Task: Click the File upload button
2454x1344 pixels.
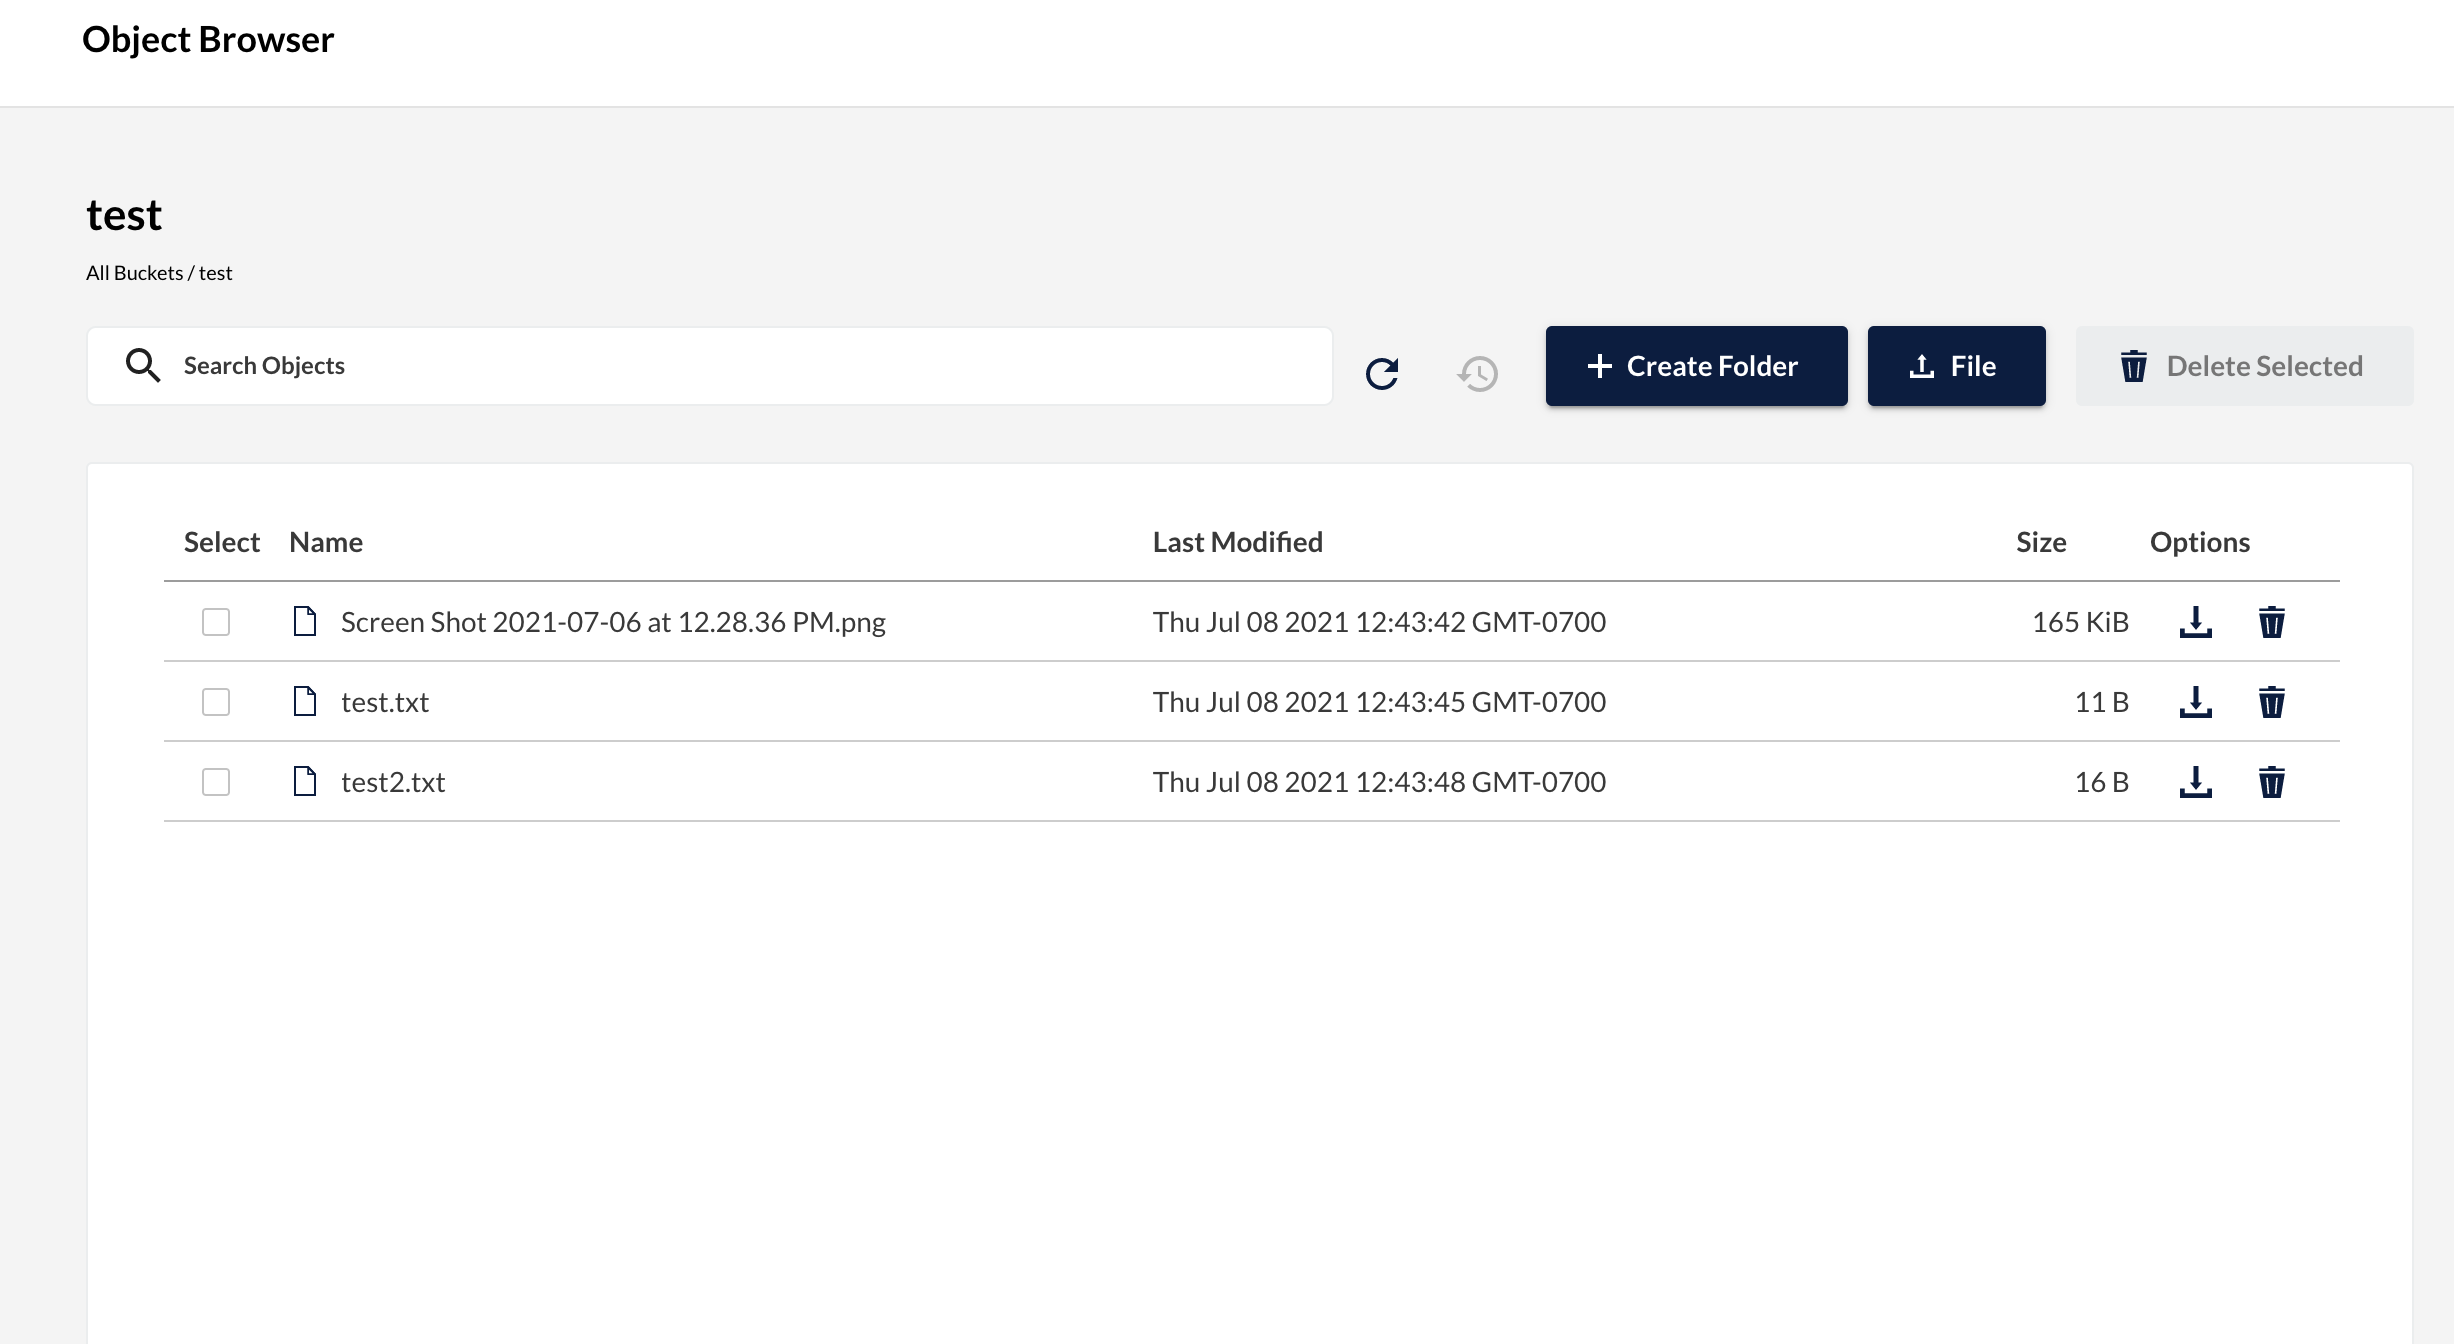Action: [1956, 366]
